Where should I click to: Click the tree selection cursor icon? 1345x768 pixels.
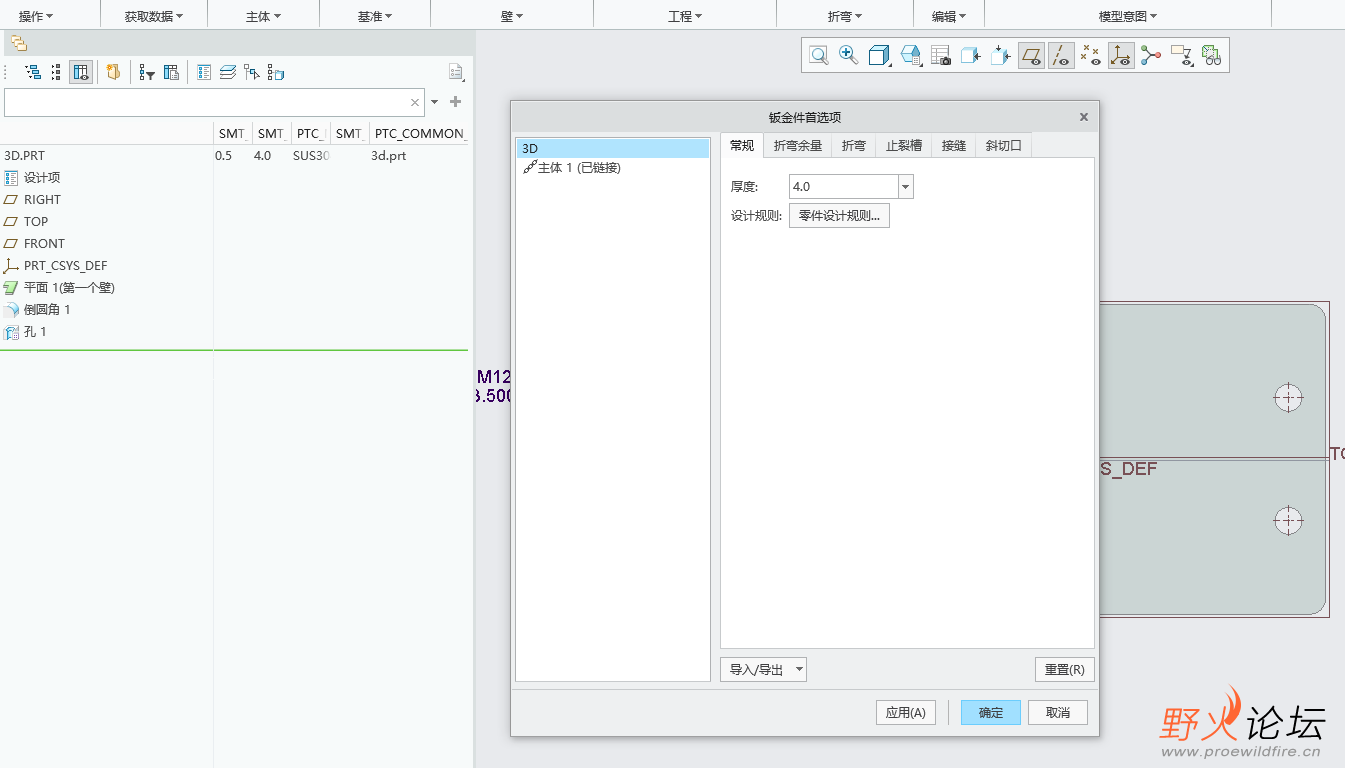click(x=252, y=72)
